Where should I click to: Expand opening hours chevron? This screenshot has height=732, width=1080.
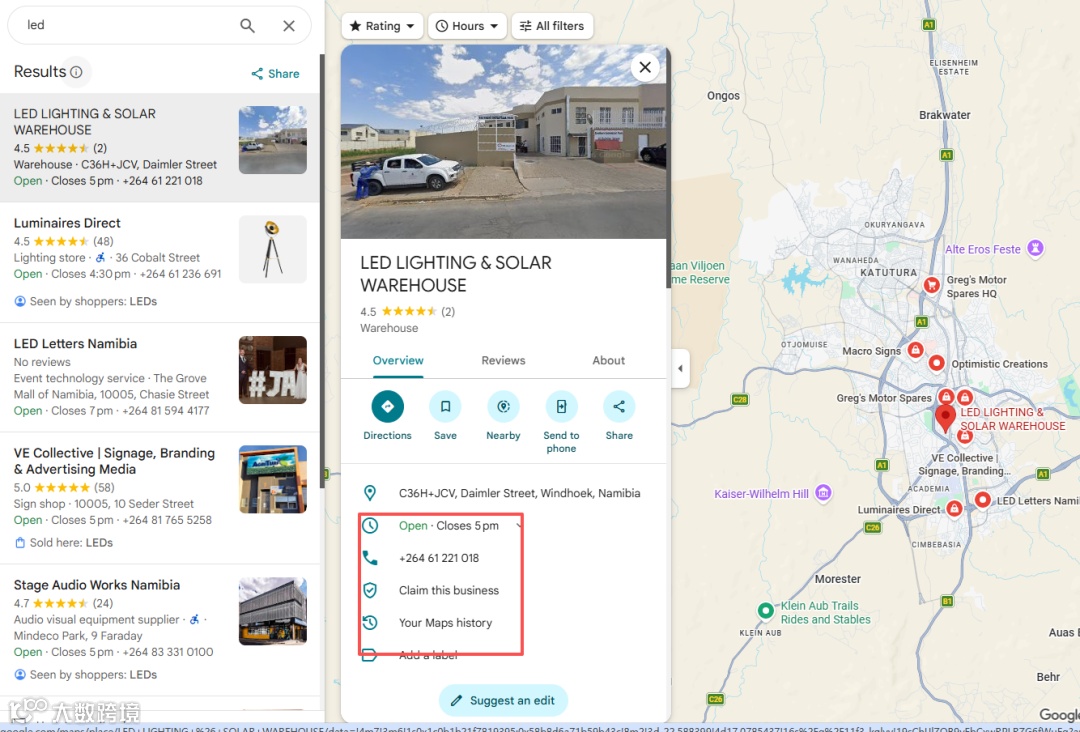(518, 525)
